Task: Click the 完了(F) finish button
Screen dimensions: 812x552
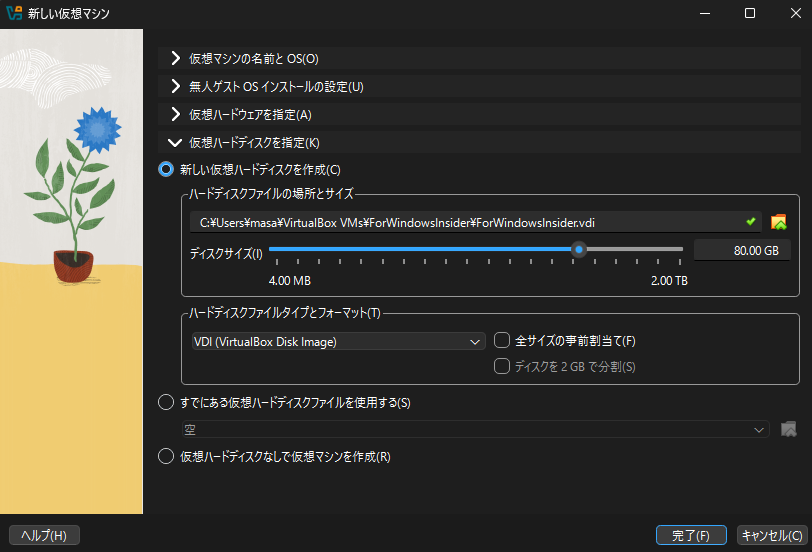Action: (x=691, y=535)
